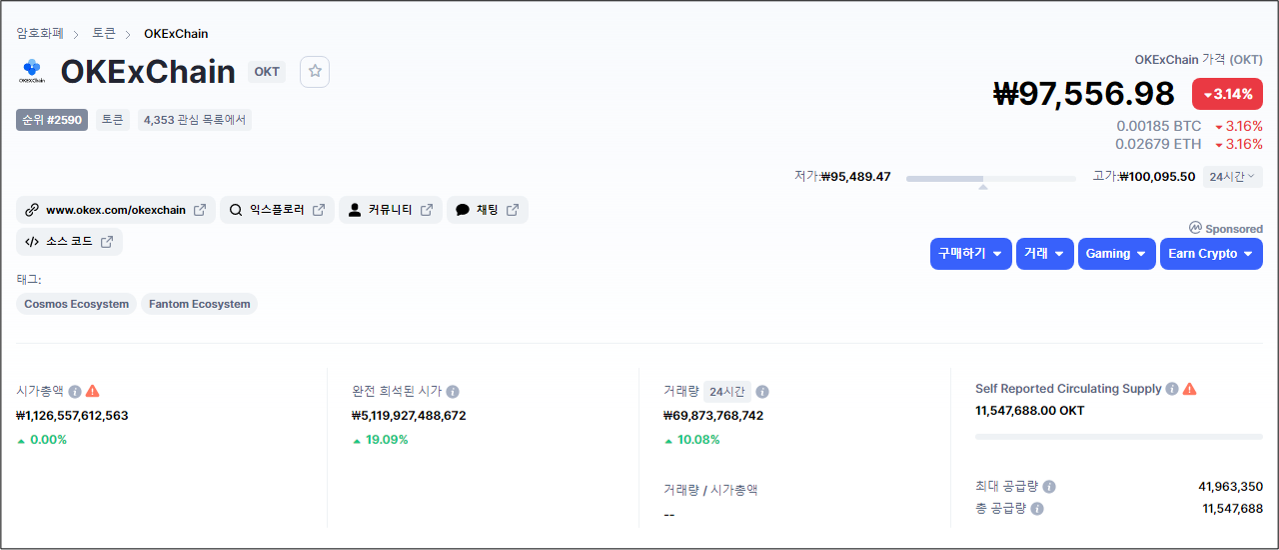Image resolution: width=1279 pixels, height=550 pixels.
Task: Add OKExChain to watchlist with star icon
Action: pyautogui.click(x=315, y=71)
